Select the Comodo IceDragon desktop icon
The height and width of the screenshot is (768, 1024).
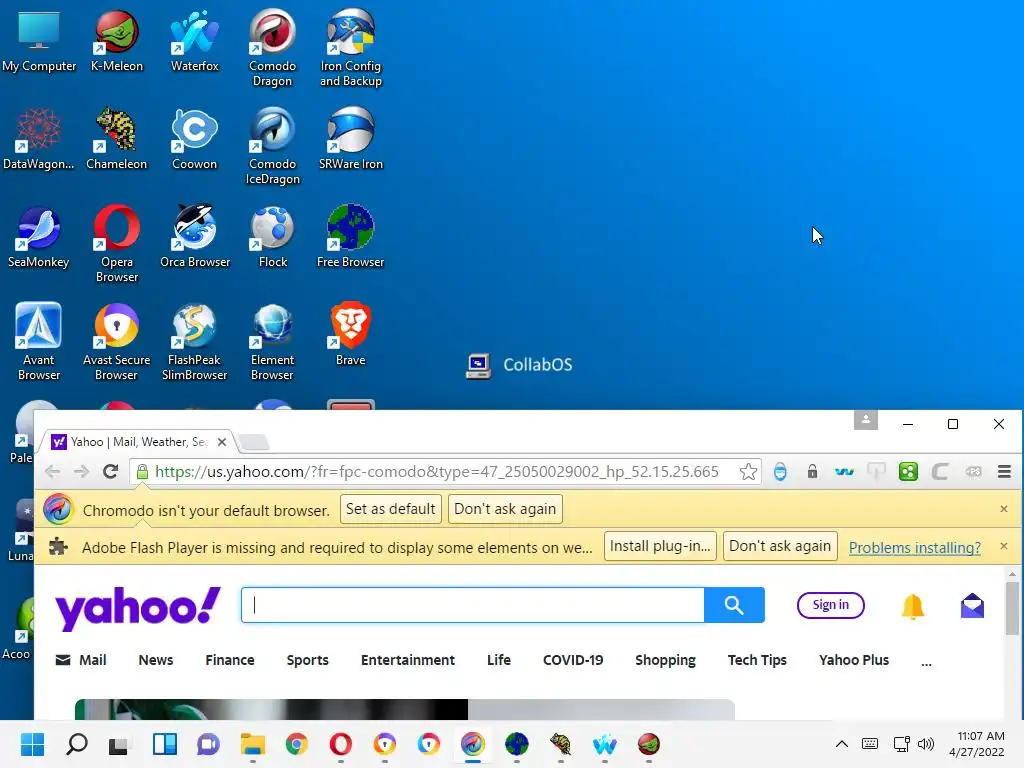click(x=272, y=146)
